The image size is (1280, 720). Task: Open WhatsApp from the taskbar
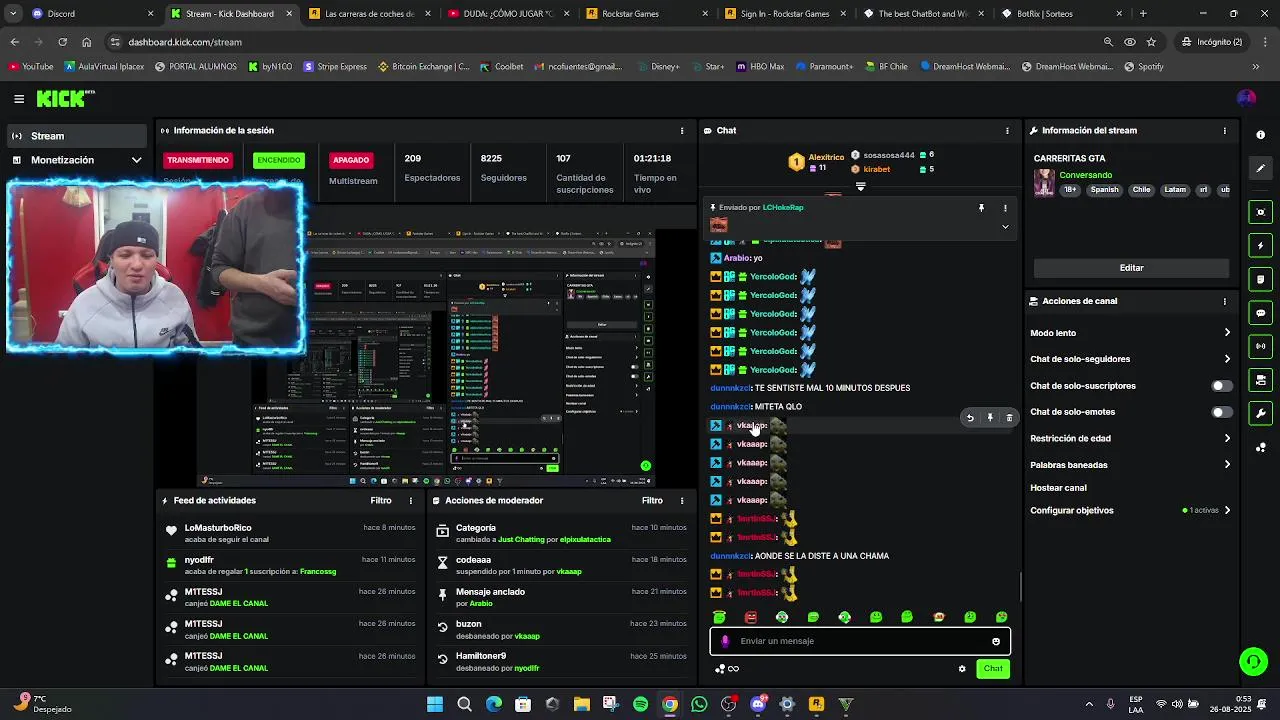699,705
